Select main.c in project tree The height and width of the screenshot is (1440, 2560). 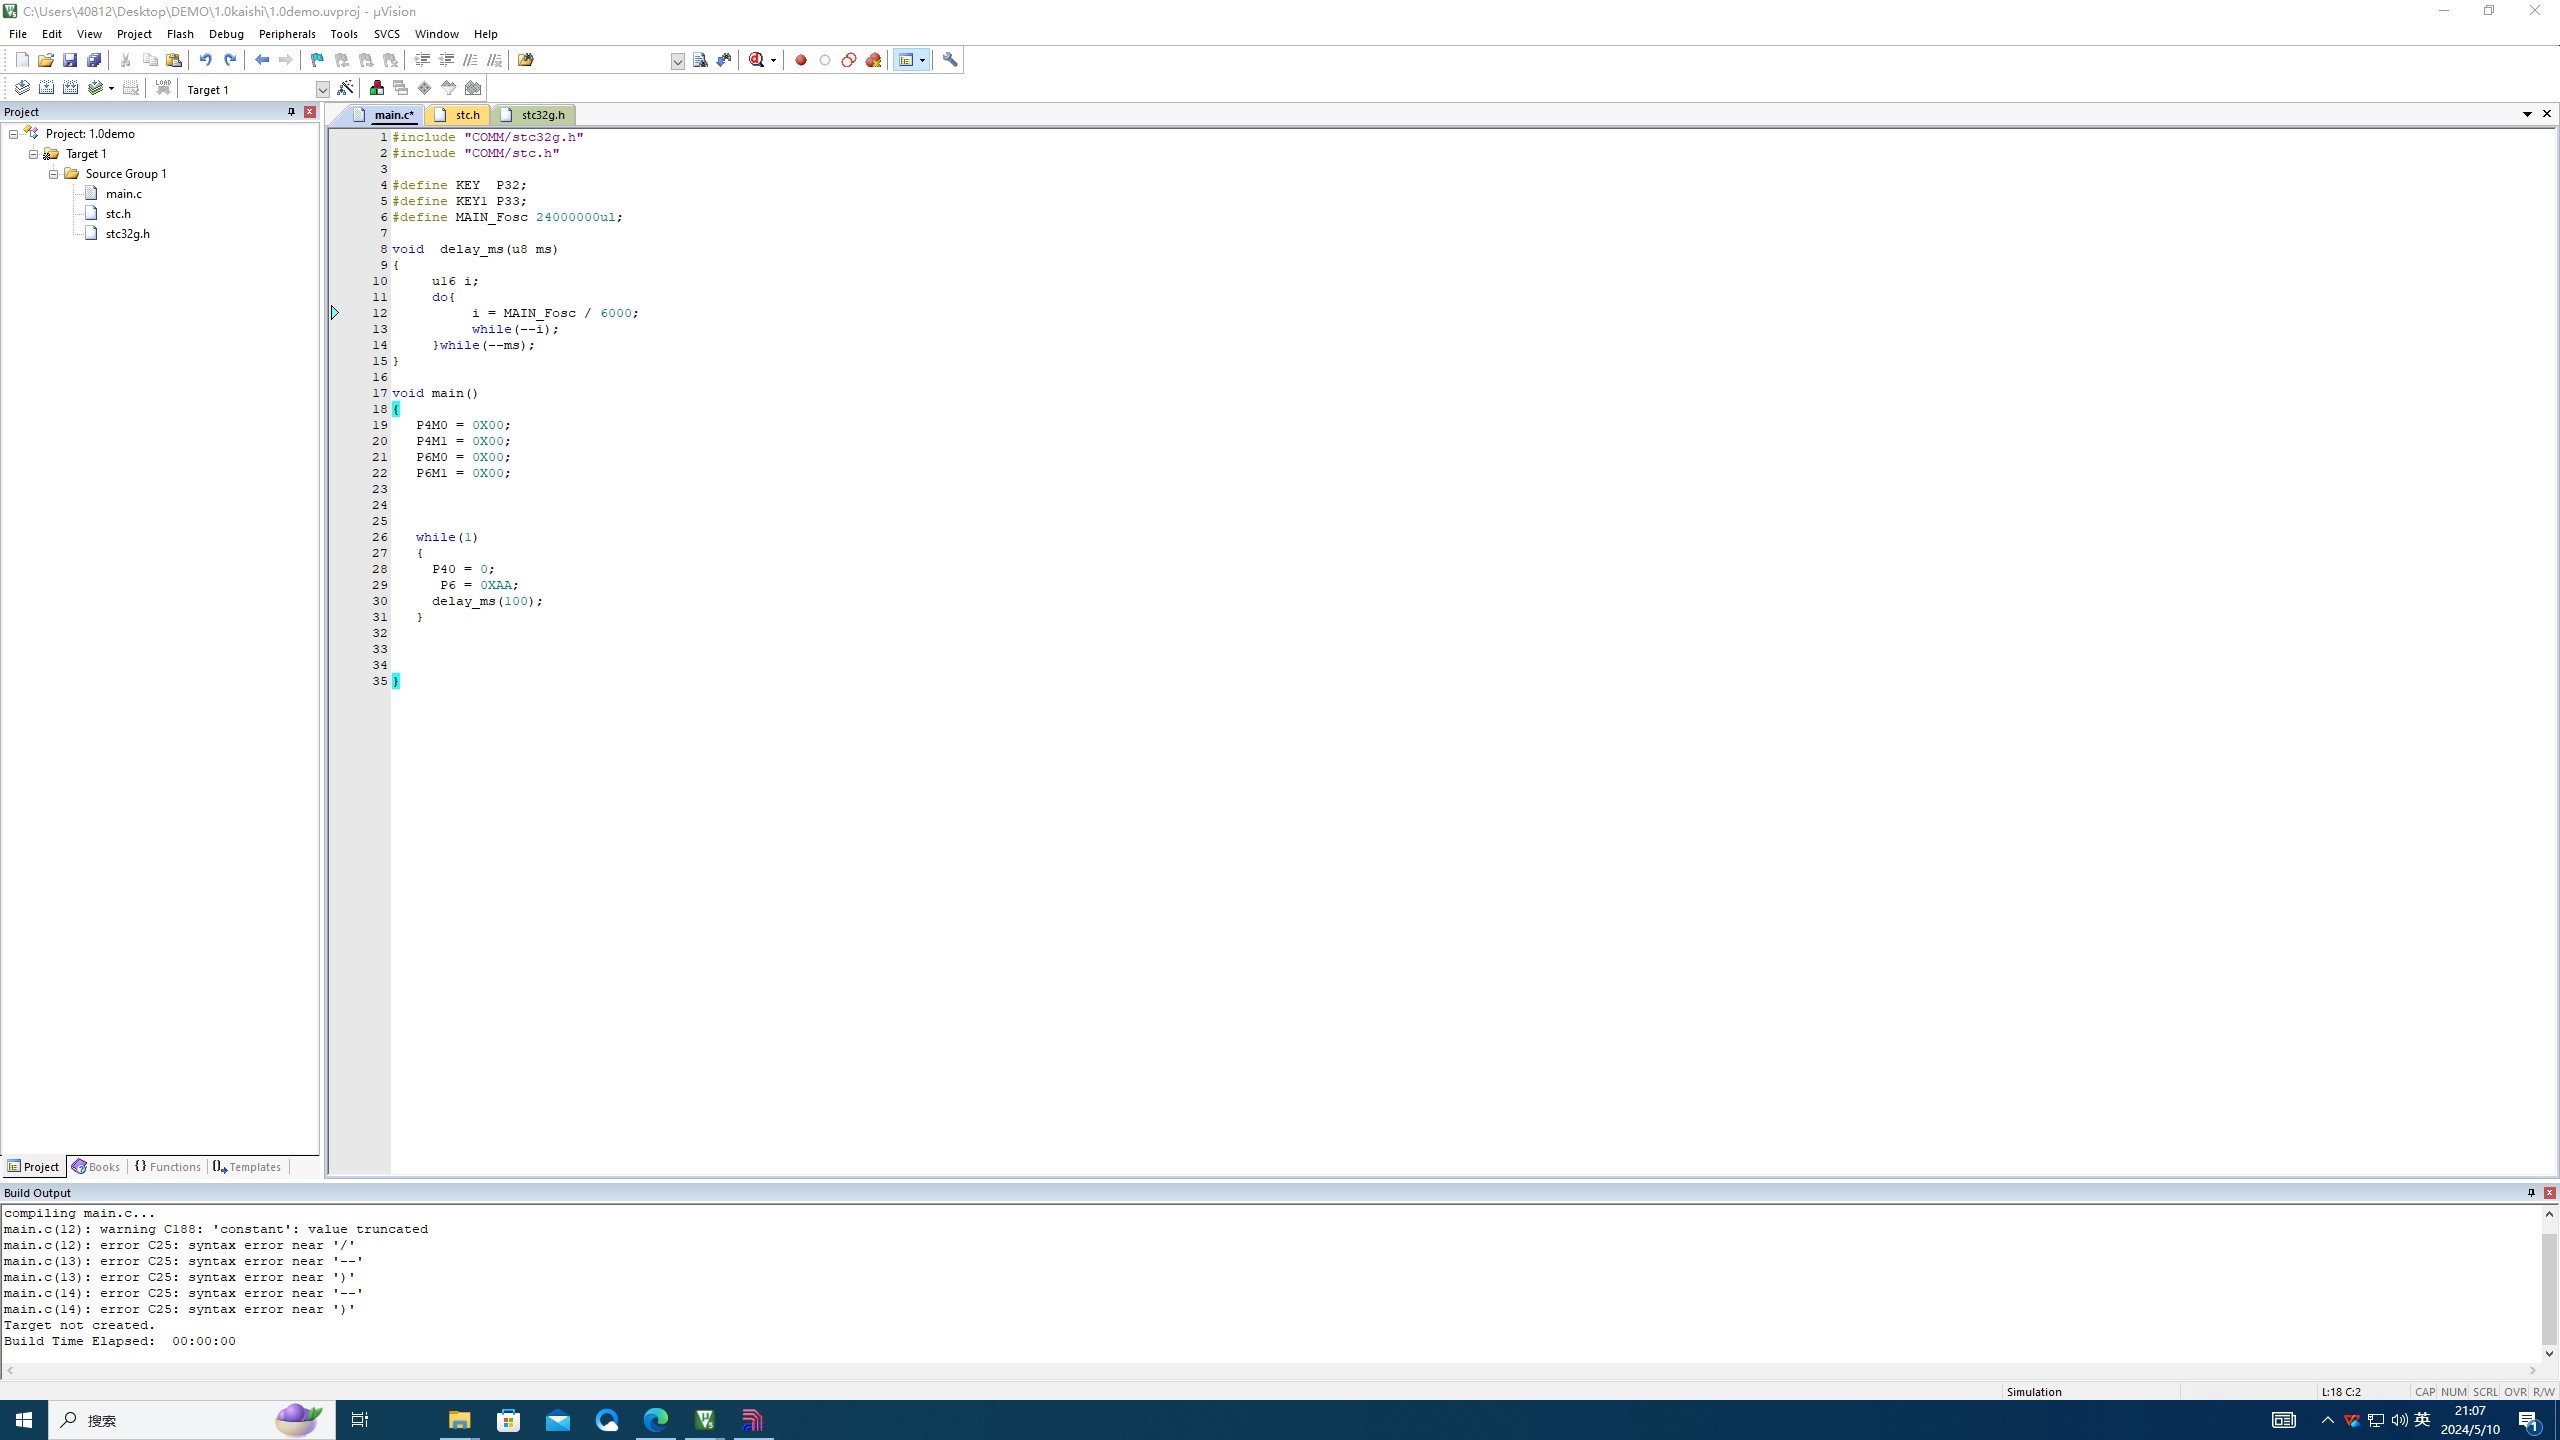tap(123, 194)
